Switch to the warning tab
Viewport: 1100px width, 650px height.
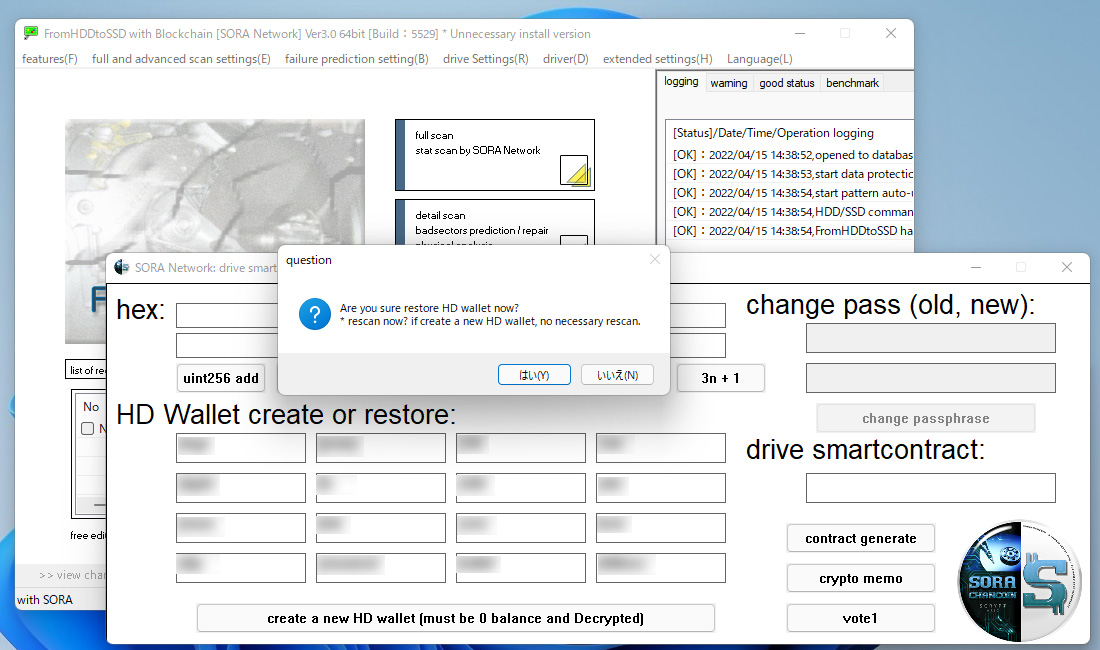729,83
